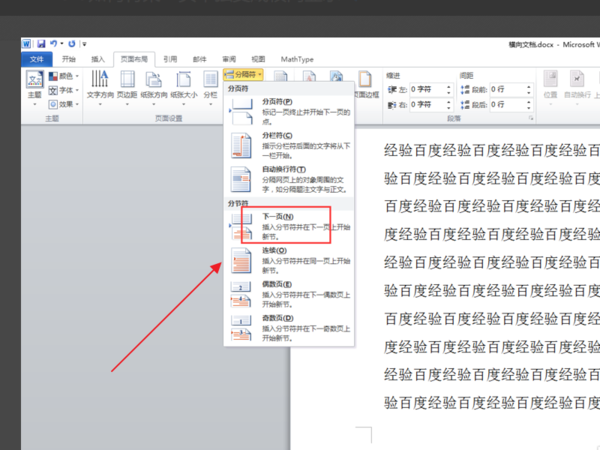
Task: Click the 纸张大小 (Paper Size) icon
Action: click(183, 80)
